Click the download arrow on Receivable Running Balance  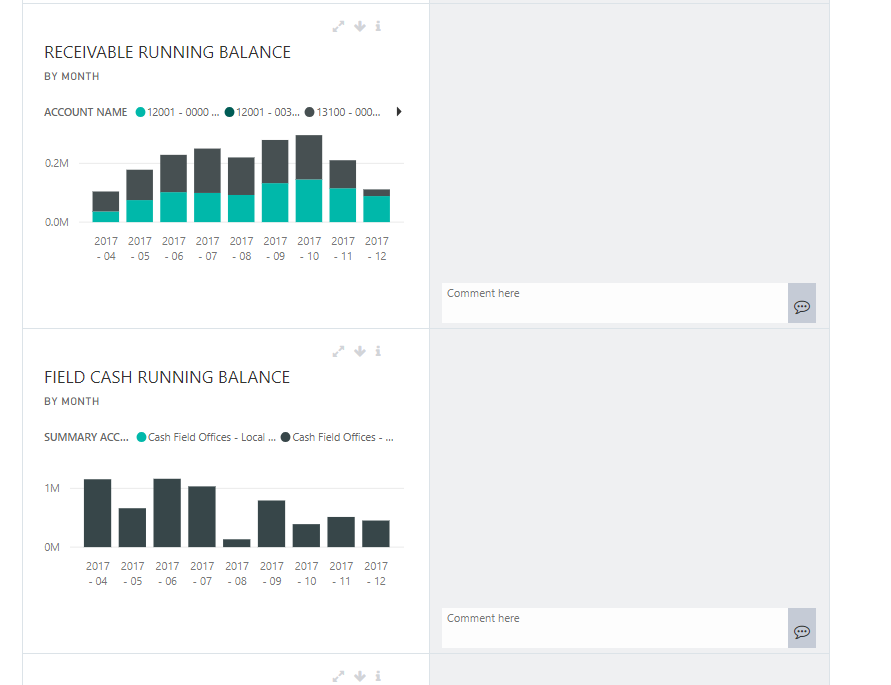pos(360,26)
